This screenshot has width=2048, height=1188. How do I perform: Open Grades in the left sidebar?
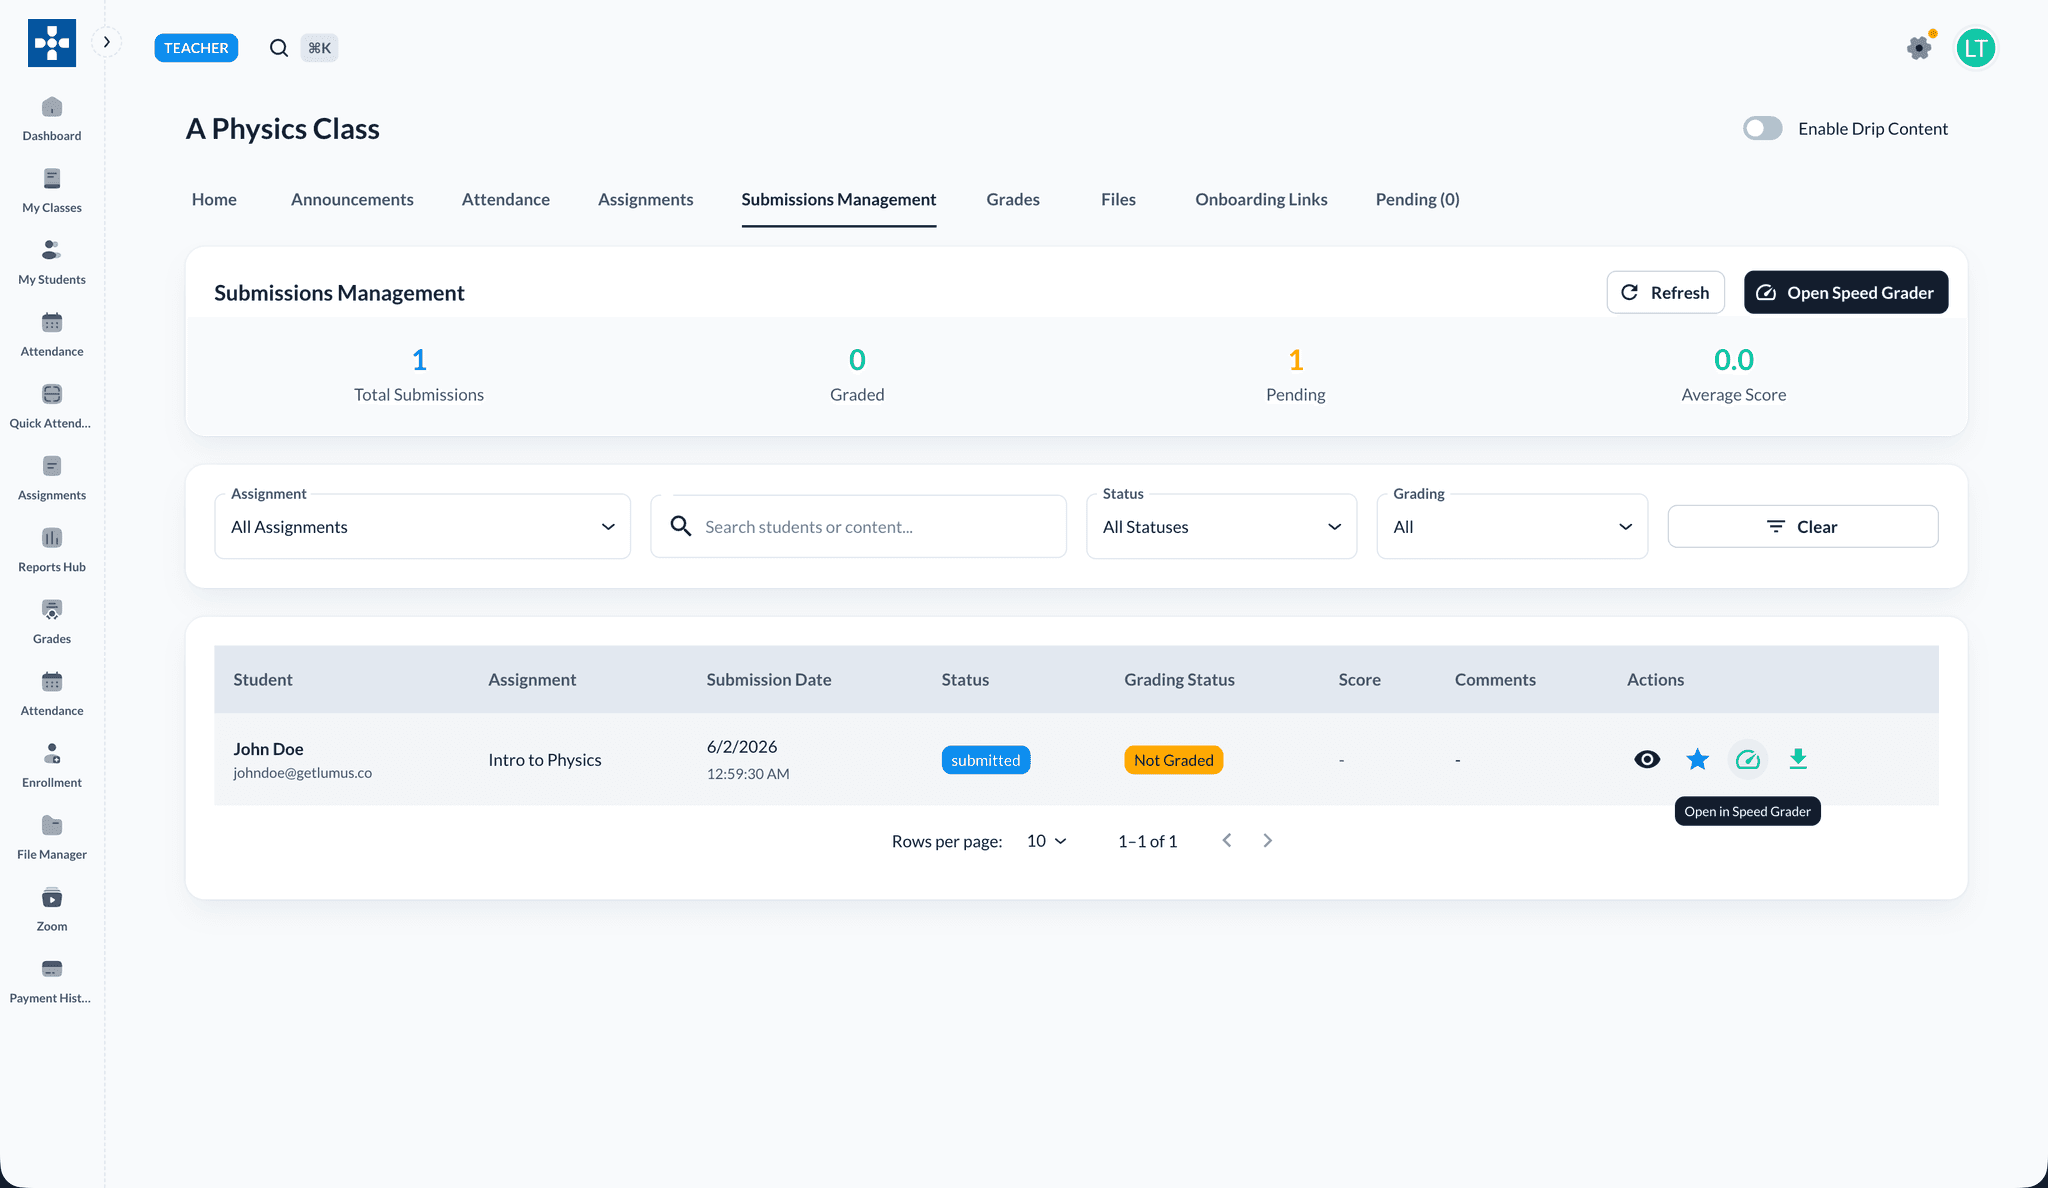coord(52,623)
